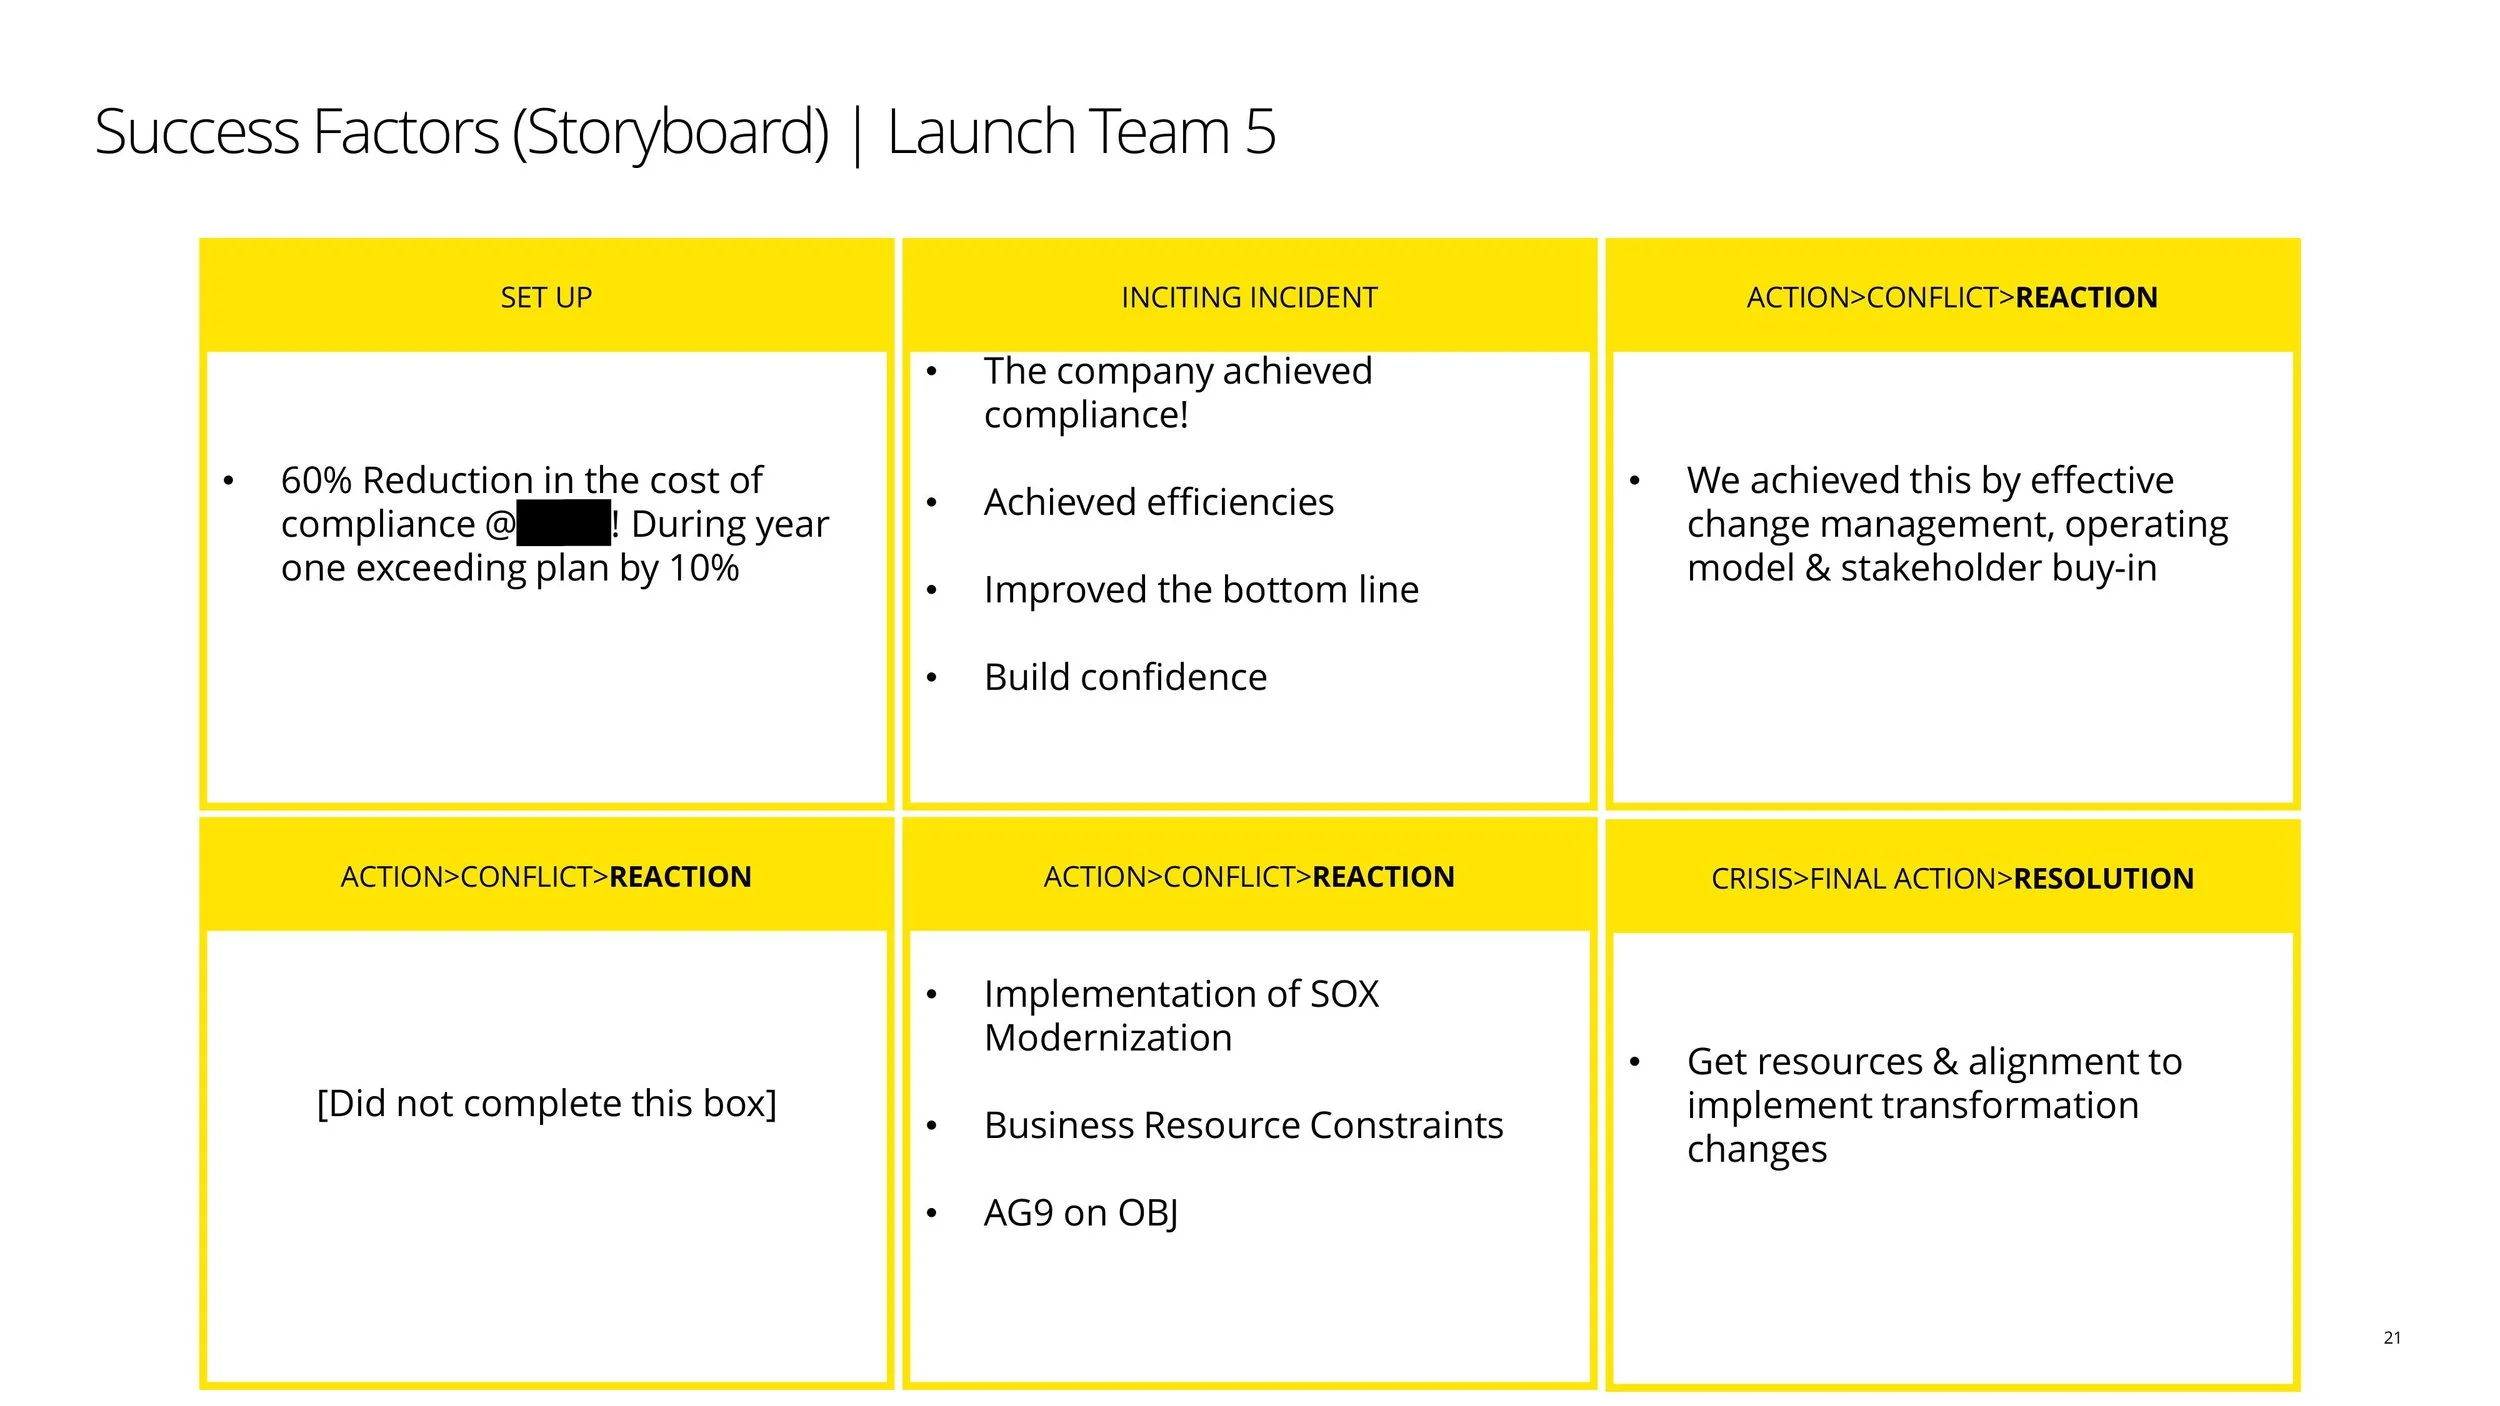Click the 'Achieved efficiencies' bullet
The image size is (2500, 1406).
1158,502
